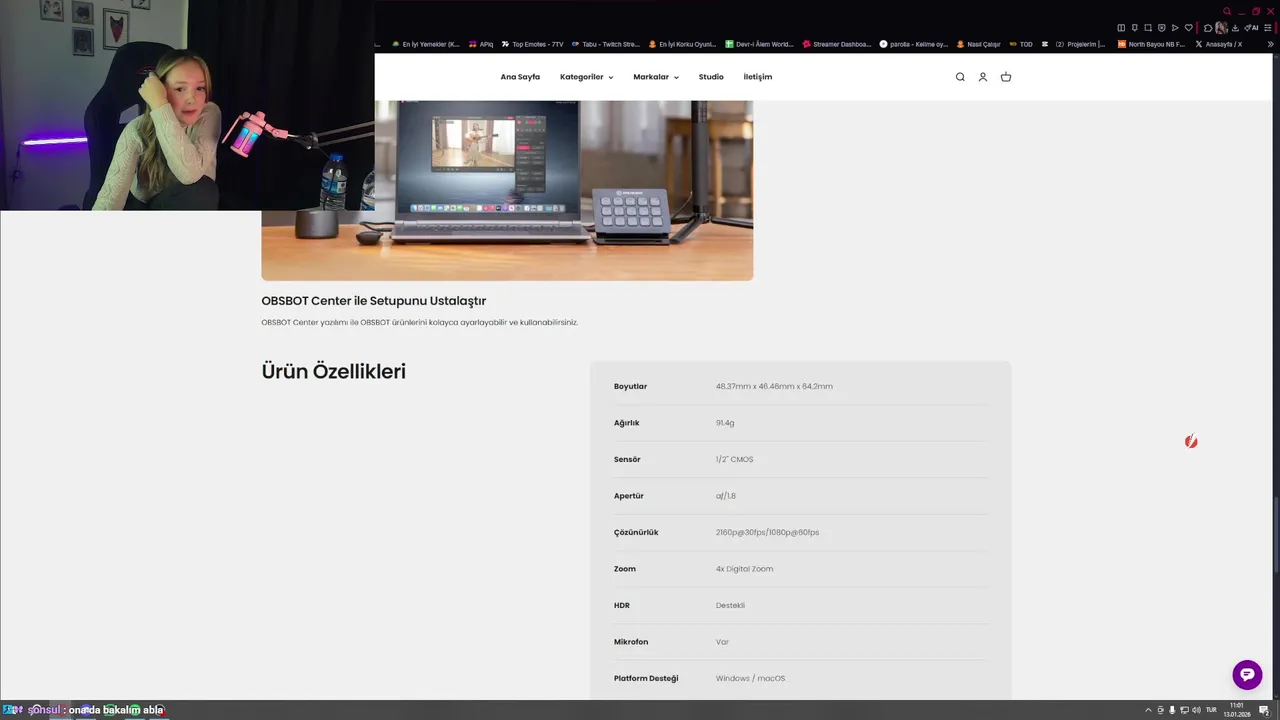Select the '4x Digital Zoom' value

(x=744, y=569)
